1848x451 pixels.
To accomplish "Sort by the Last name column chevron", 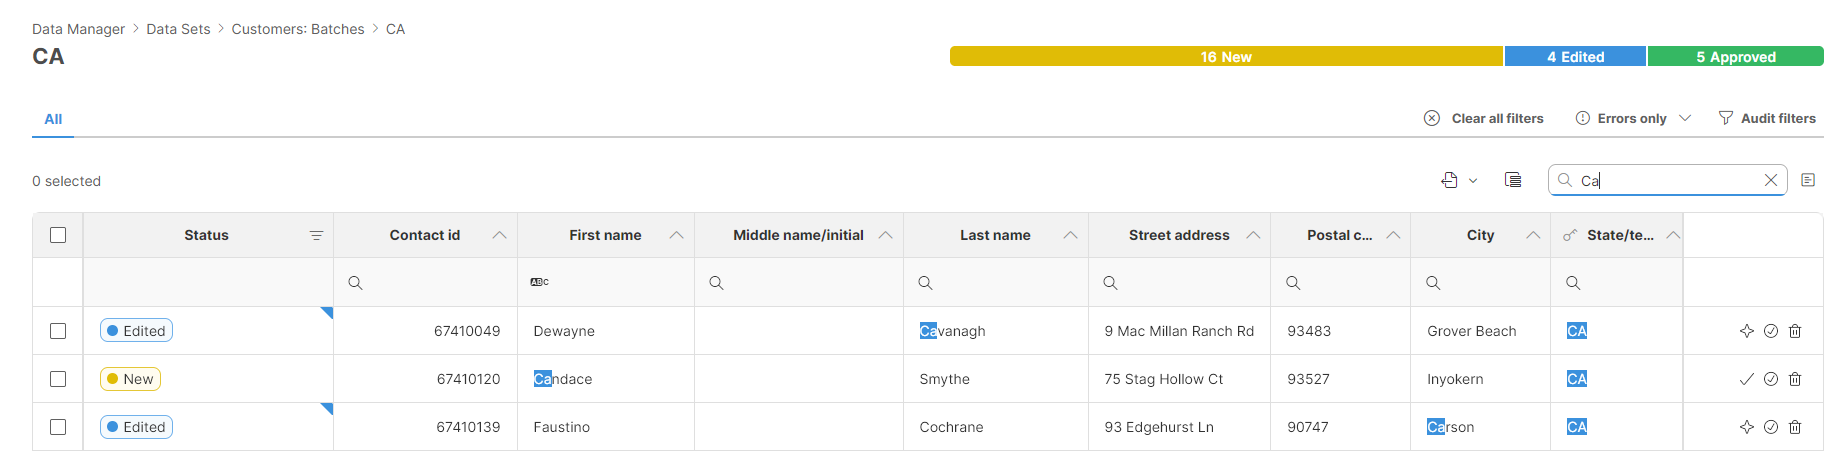I will click(1070, 235).
